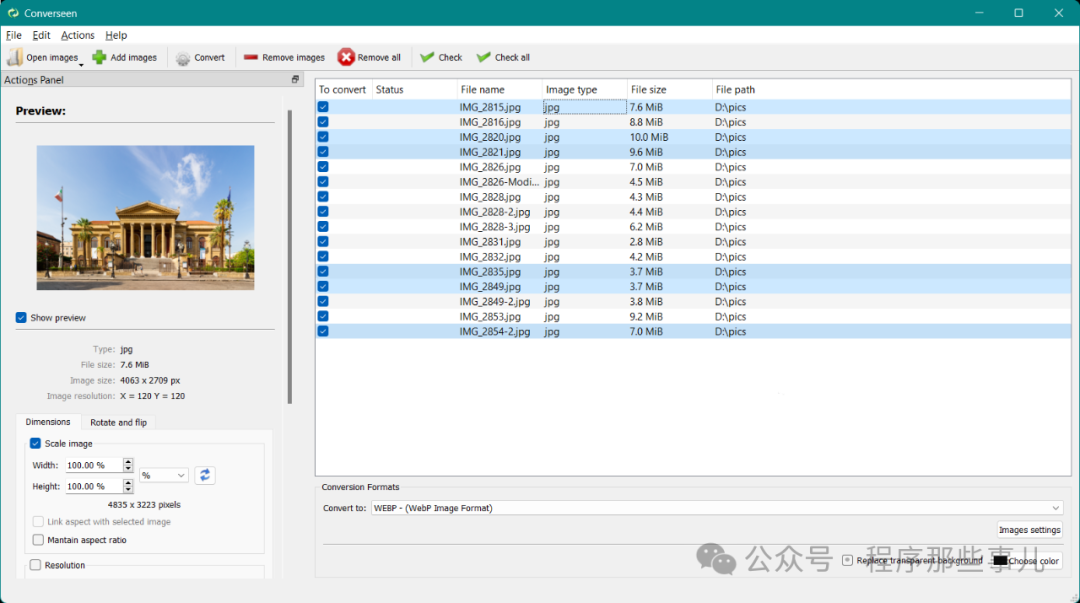Uncheck IMG_2826.jpg conversion checkbox
The width and height of the screenshot is (1080, 603).
(x=323, y=167)
